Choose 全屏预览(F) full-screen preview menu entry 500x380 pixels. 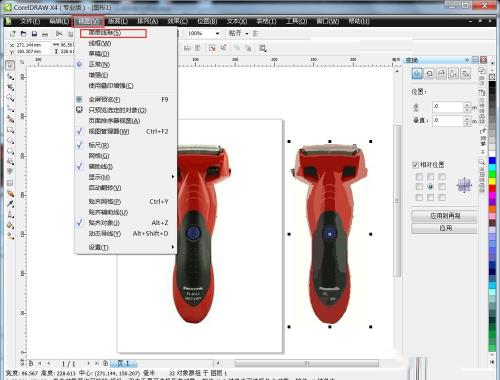pyautogui.click(x=125, y=99)
